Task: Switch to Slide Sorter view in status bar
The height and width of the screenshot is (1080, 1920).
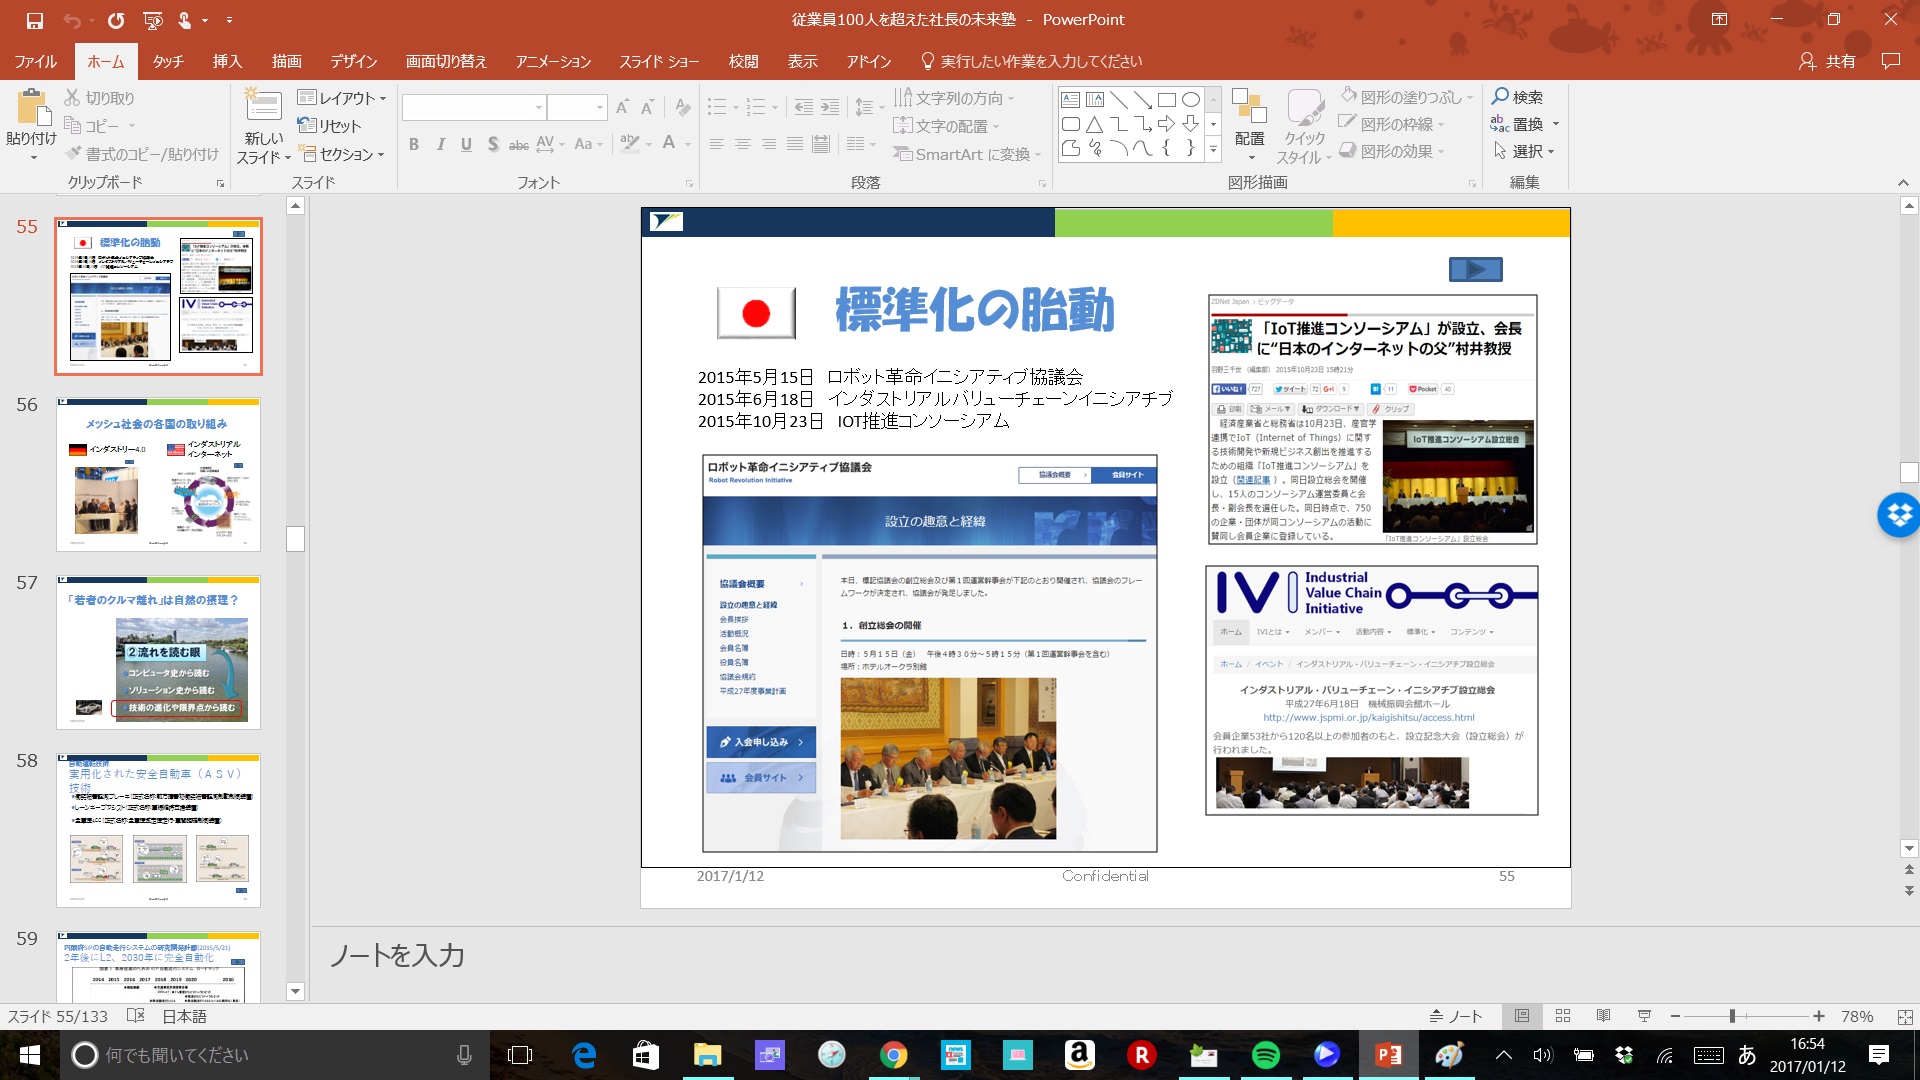Action: (x=1562, y=1016)
